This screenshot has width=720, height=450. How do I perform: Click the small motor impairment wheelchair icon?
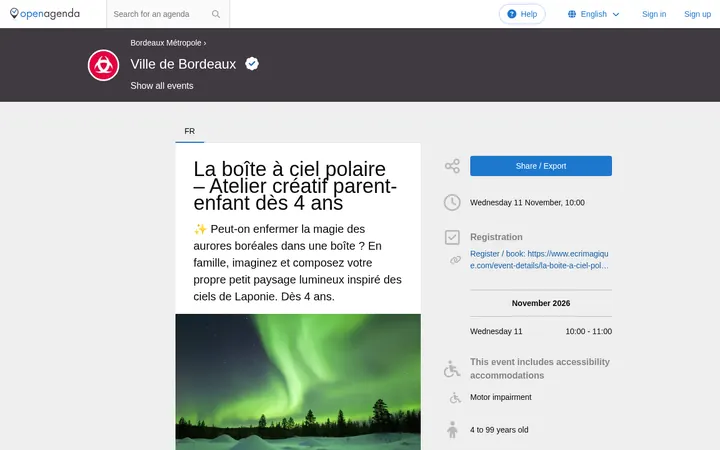pos(455,397)
